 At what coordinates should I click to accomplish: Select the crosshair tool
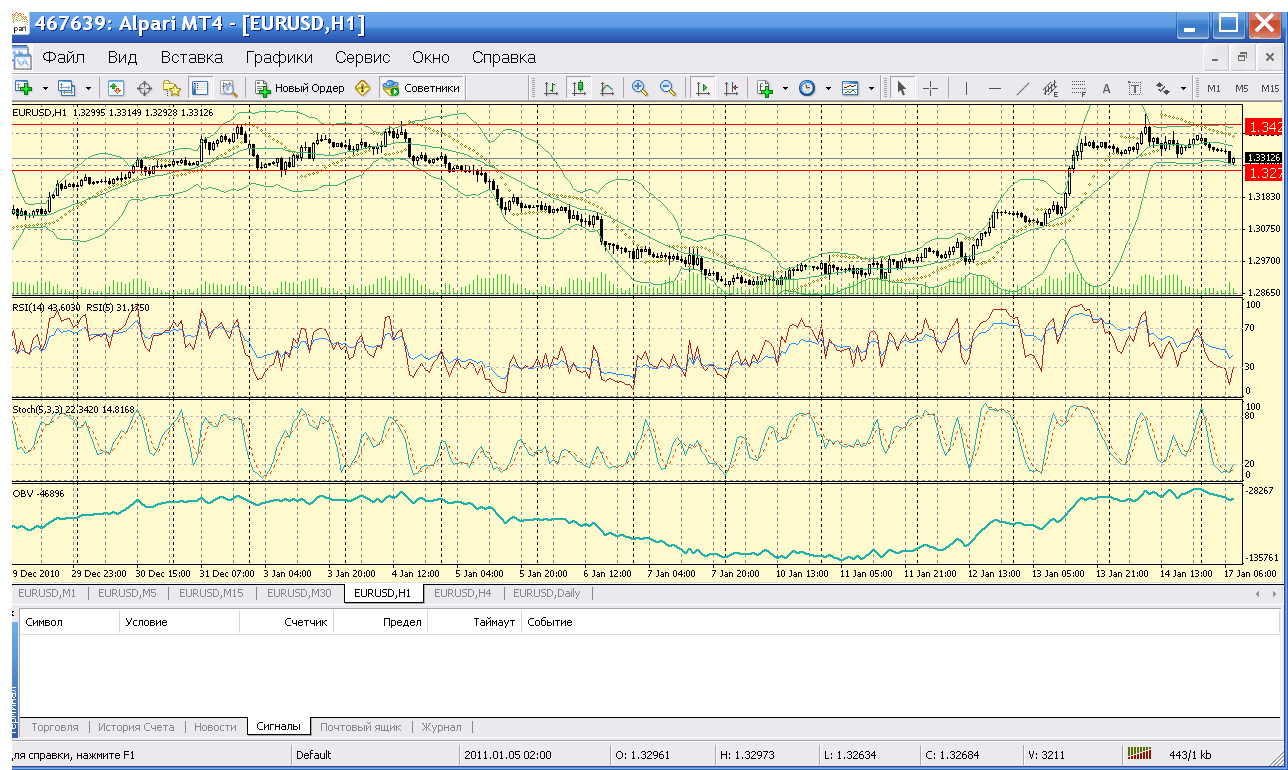pyautogui.click(x=930, y=88)
